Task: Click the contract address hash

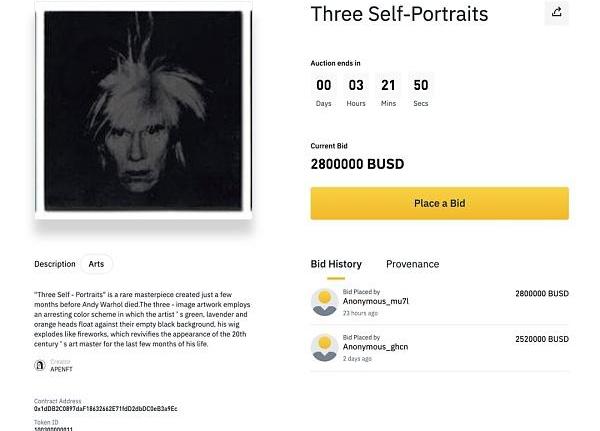Action: click(x=106, y=409)
